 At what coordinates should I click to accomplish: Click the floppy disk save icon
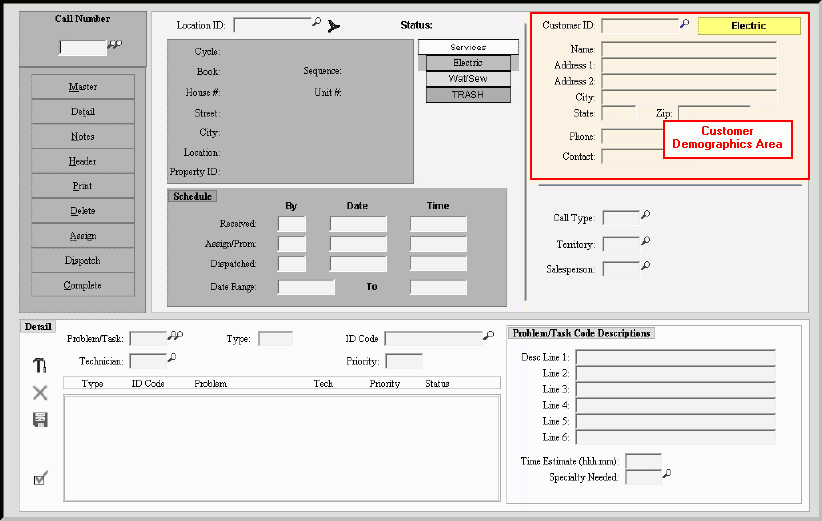click(x=40, y=420)
